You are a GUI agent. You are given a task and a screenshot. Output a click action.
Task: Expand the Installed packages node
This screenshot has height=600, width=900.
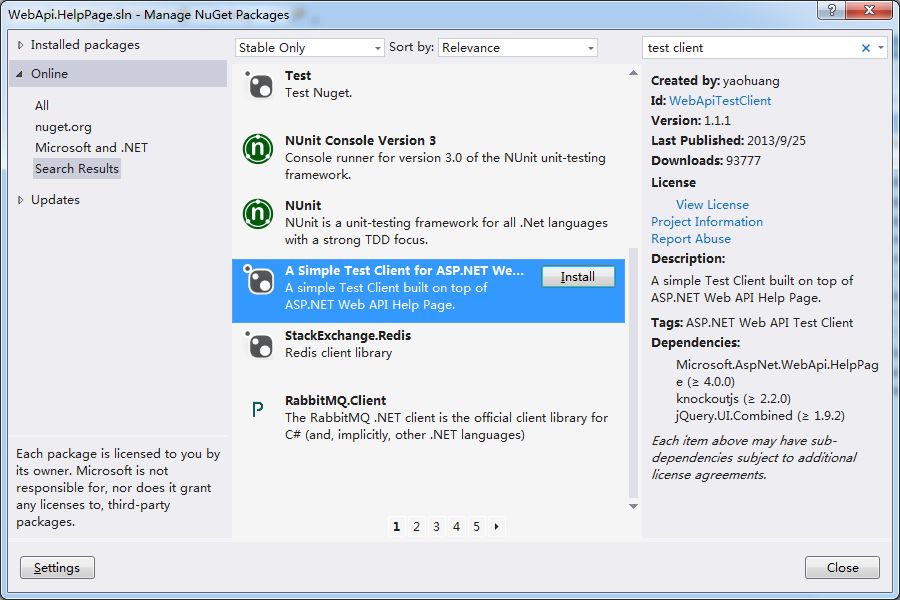[x=20, y=45]
